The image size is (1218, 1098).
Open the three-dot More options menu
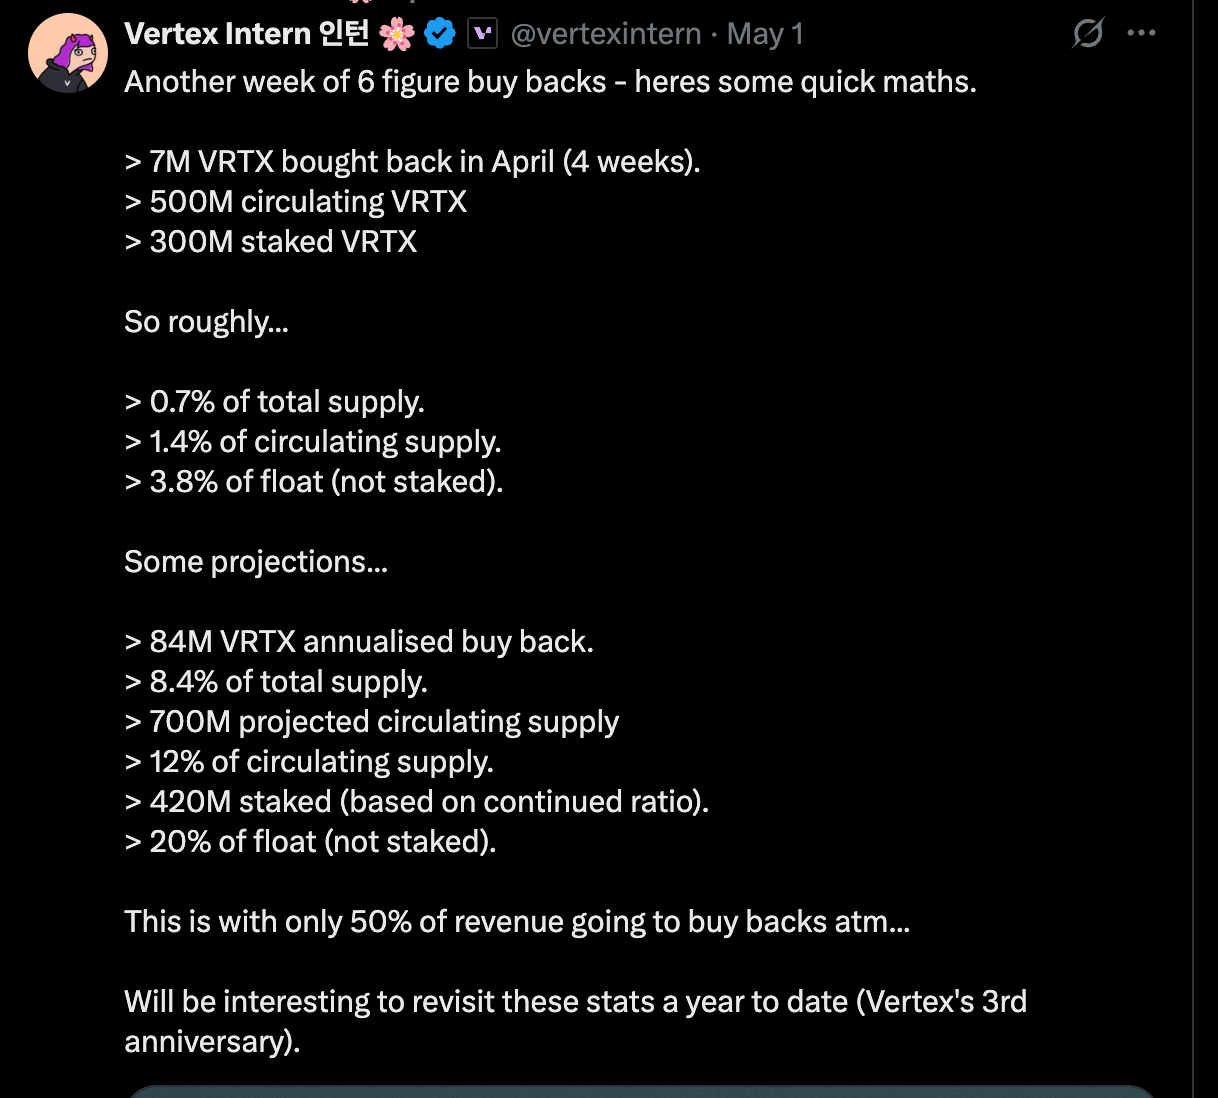1141,33
